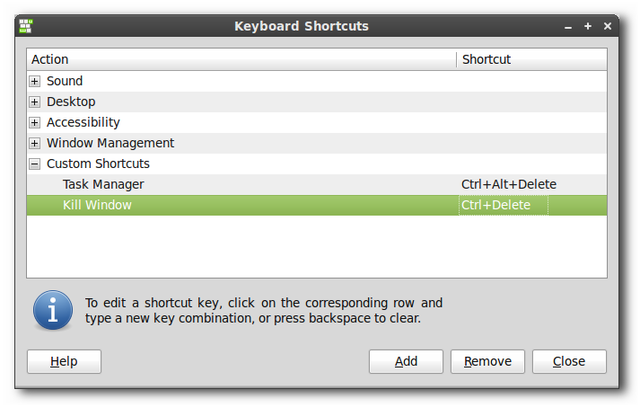Maximize the window with plus icon
This screenshot has width=640, height=407.
click(588, 26)
